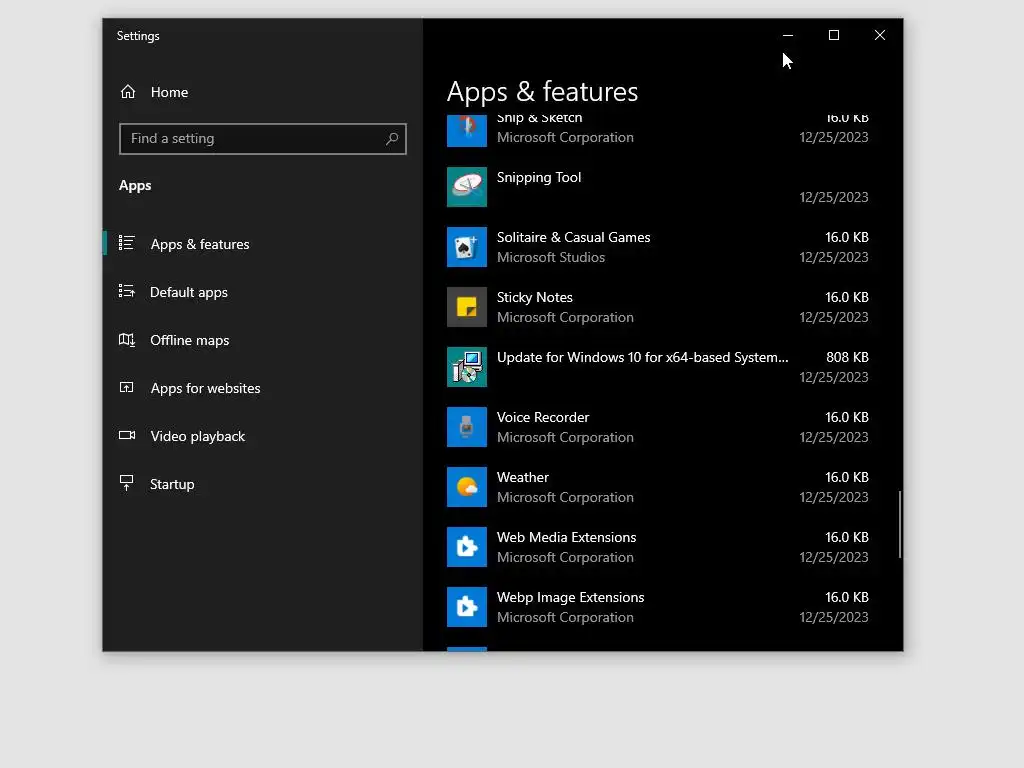Select the Webp Image Extensions name
The image size is (1024, 768).
(x=570, y=598)
